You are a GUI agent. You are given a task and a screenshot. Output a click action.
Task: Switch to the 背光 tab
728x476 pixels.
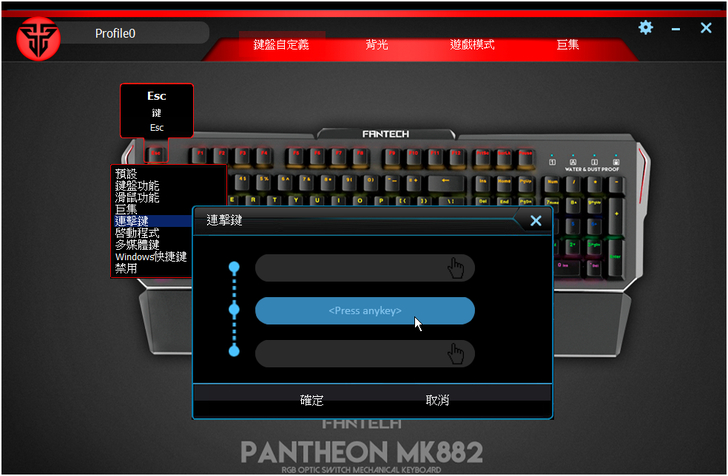[377, 45]
